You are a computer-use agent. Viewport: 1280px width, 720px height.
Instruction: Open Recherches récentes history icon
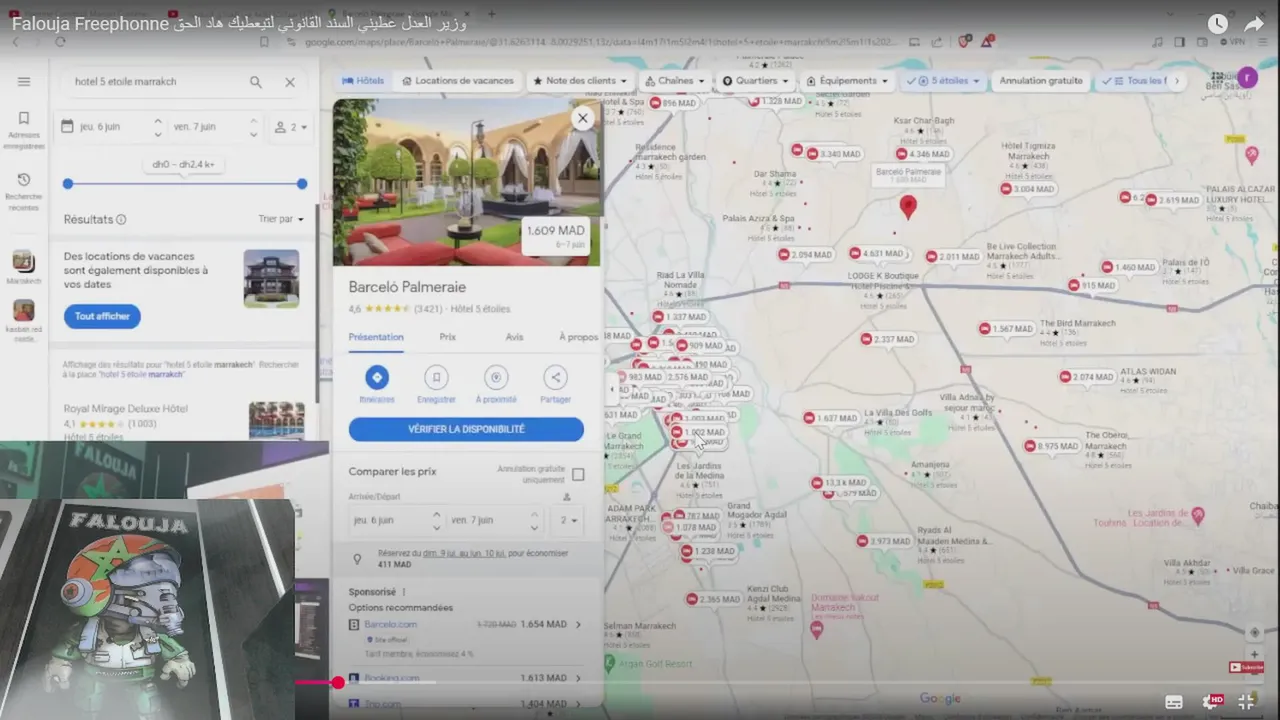pyautogui.click(x=24, y=180)
